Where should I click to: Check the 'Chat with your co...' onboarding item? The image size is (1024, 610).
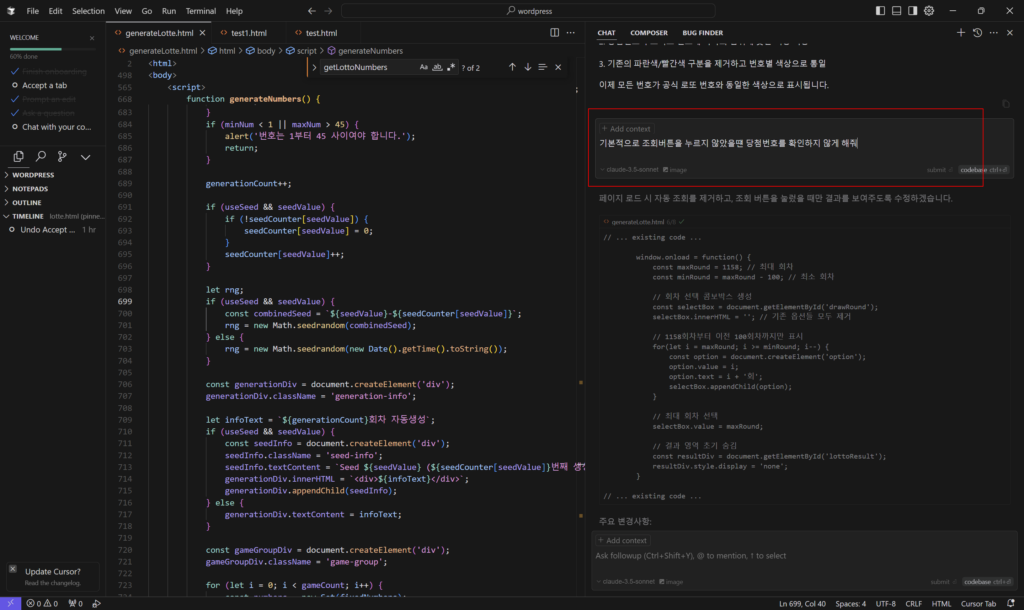[x=14, y=127]
